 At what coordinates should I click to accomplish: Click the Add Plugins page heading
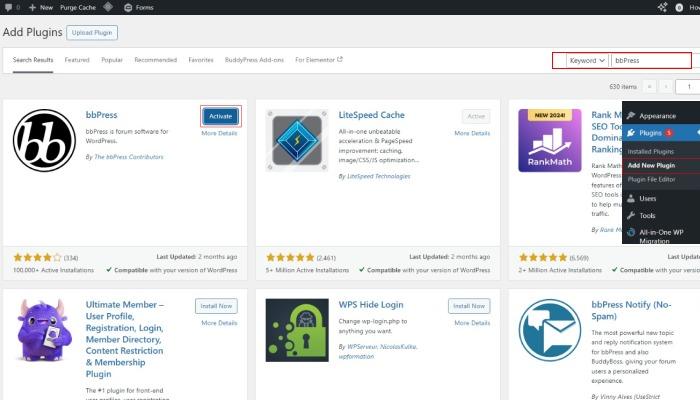33,32
